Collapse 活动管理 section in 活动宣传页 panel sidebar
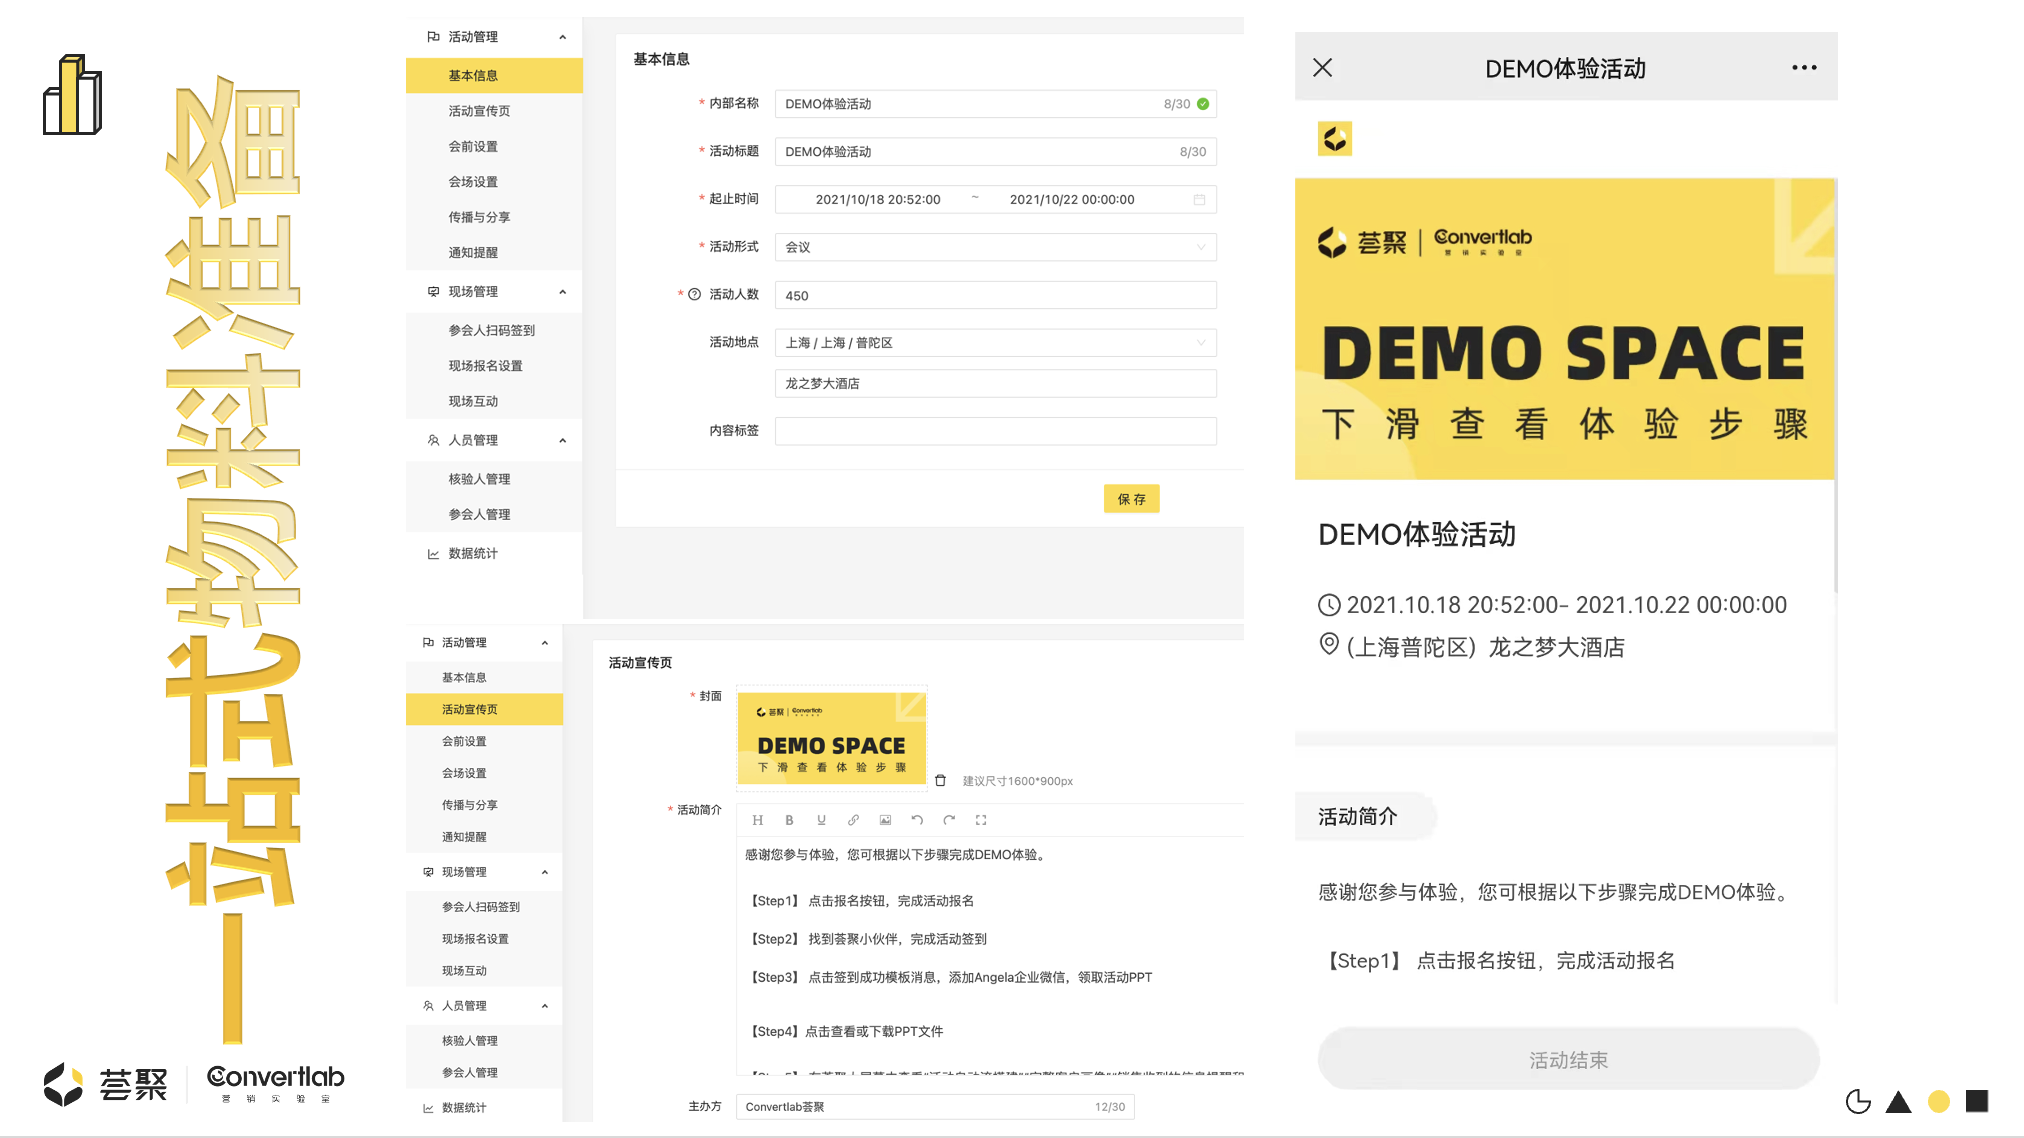 click(x=545, y=643)
